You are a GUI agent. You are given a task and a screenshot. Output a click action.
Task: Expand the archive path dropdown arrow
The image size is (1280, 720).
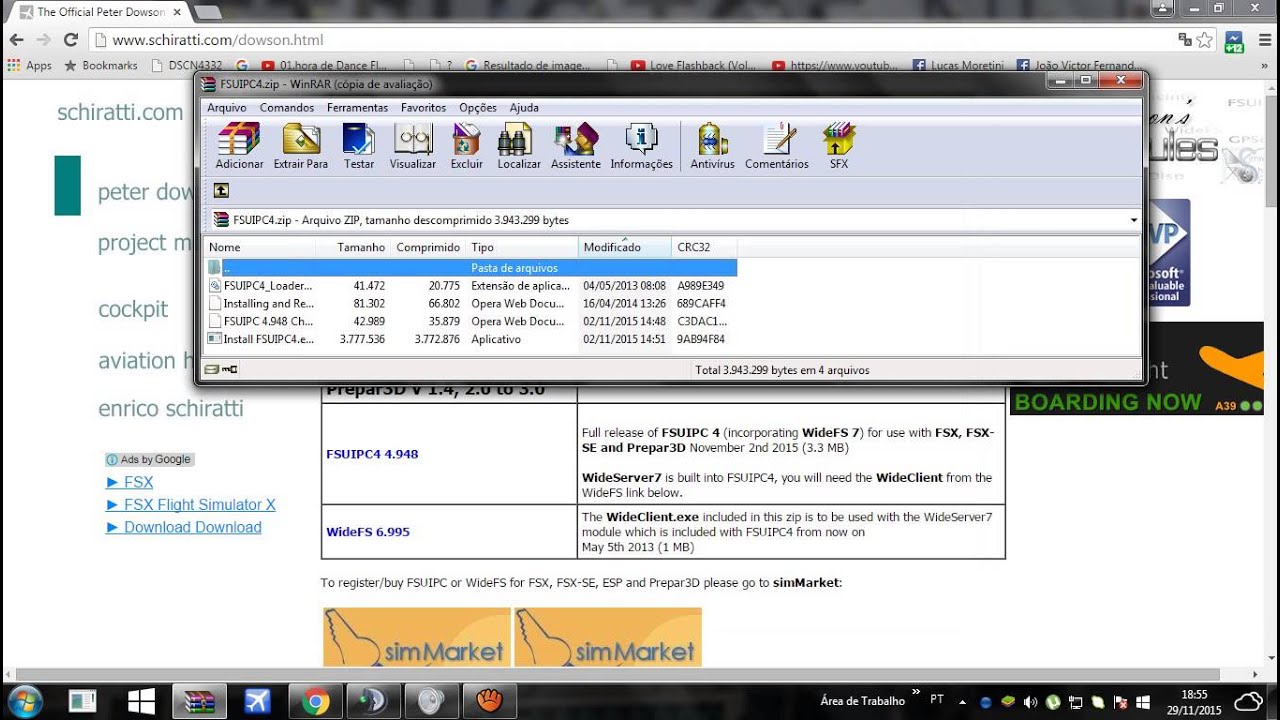coord(1133,220)
